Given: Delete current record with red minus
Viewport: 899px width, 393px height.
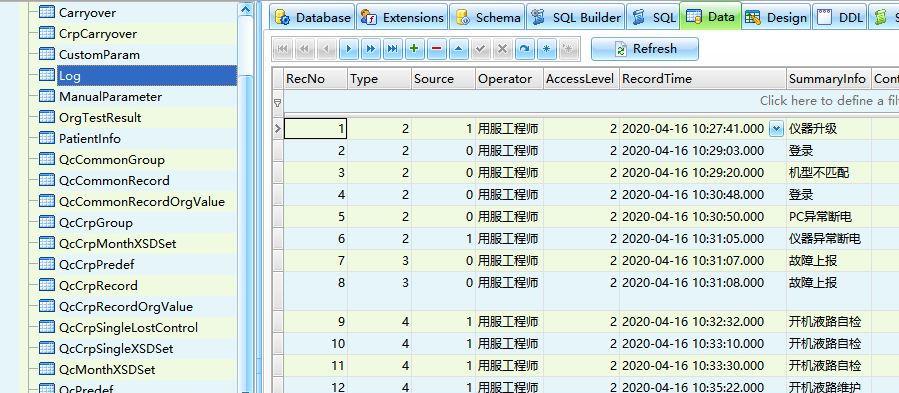Looking at the screenshot, I should coord(436,49).
